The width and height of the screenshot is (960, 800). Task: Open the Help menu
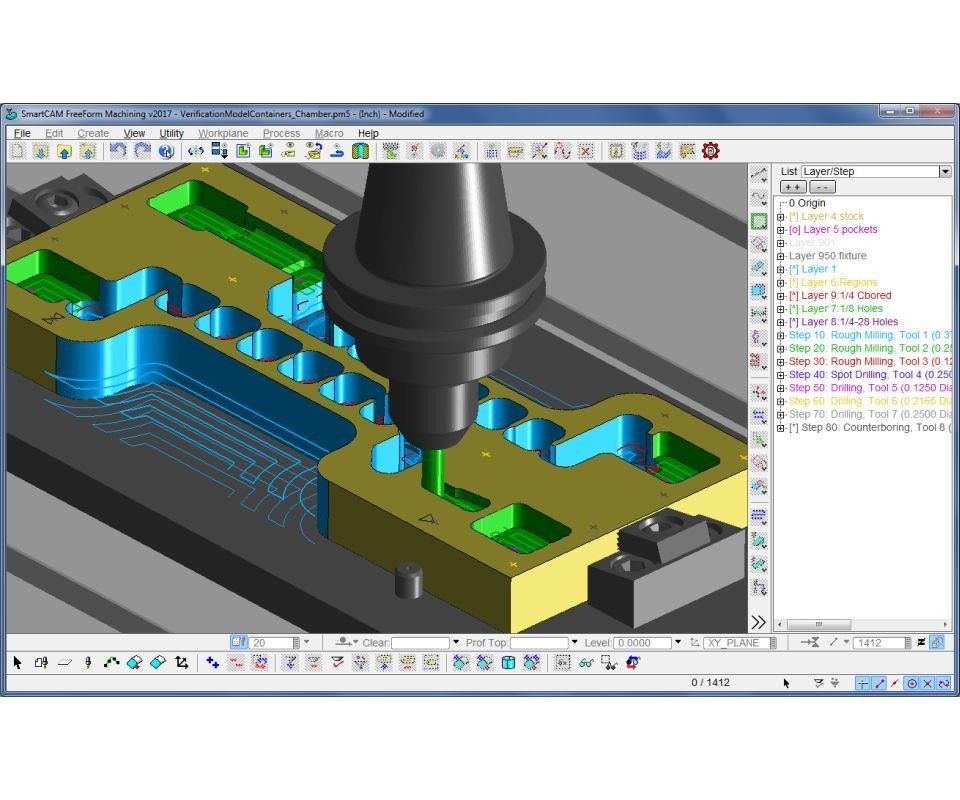click(368, 133)
